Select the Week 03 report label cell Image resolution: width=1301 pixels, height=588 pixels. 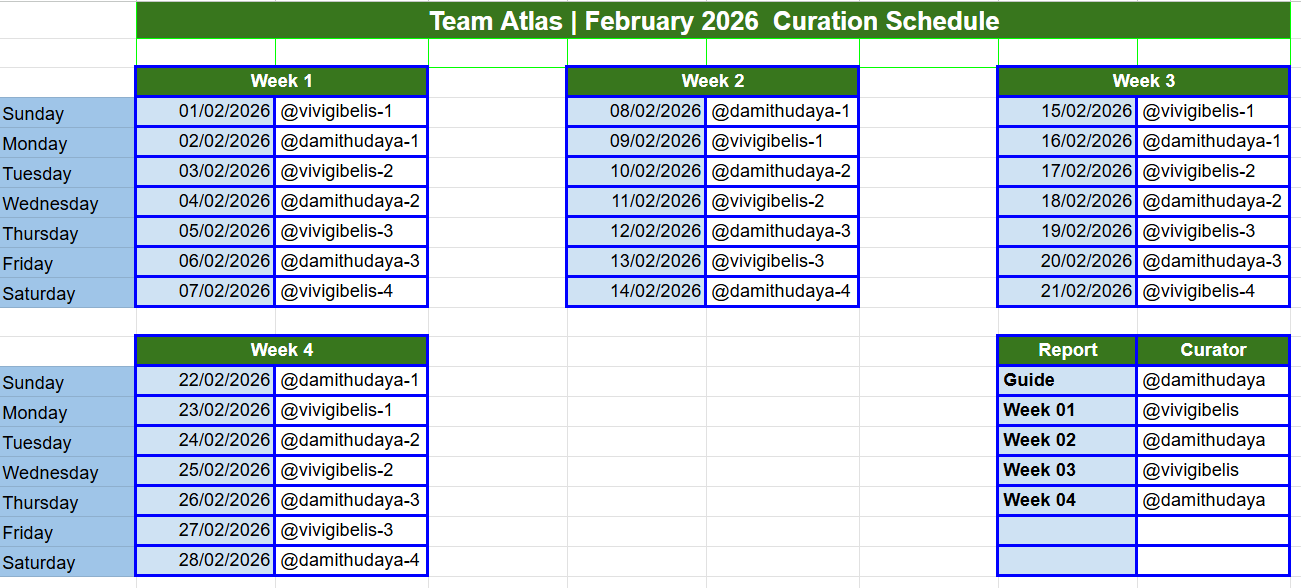1067,470
